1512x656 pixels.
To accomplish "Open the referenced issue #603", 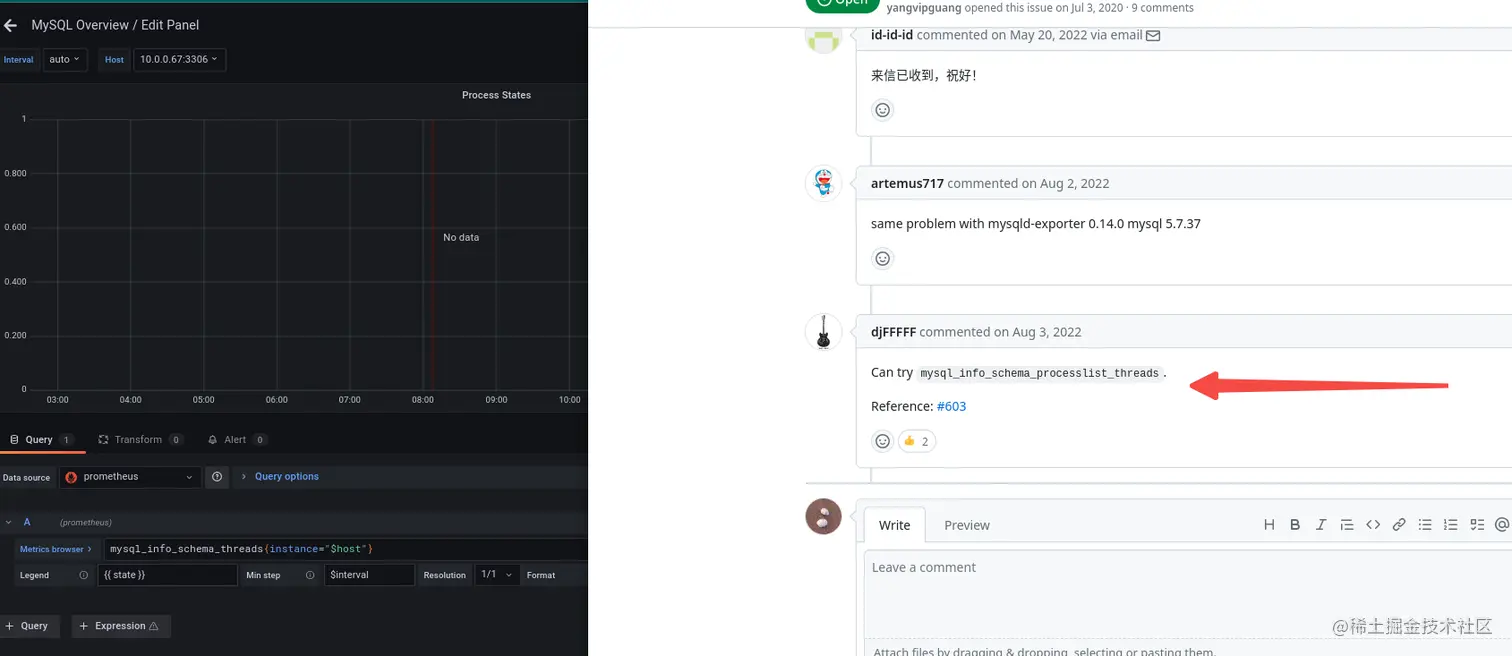I will (x=951, y=406).
